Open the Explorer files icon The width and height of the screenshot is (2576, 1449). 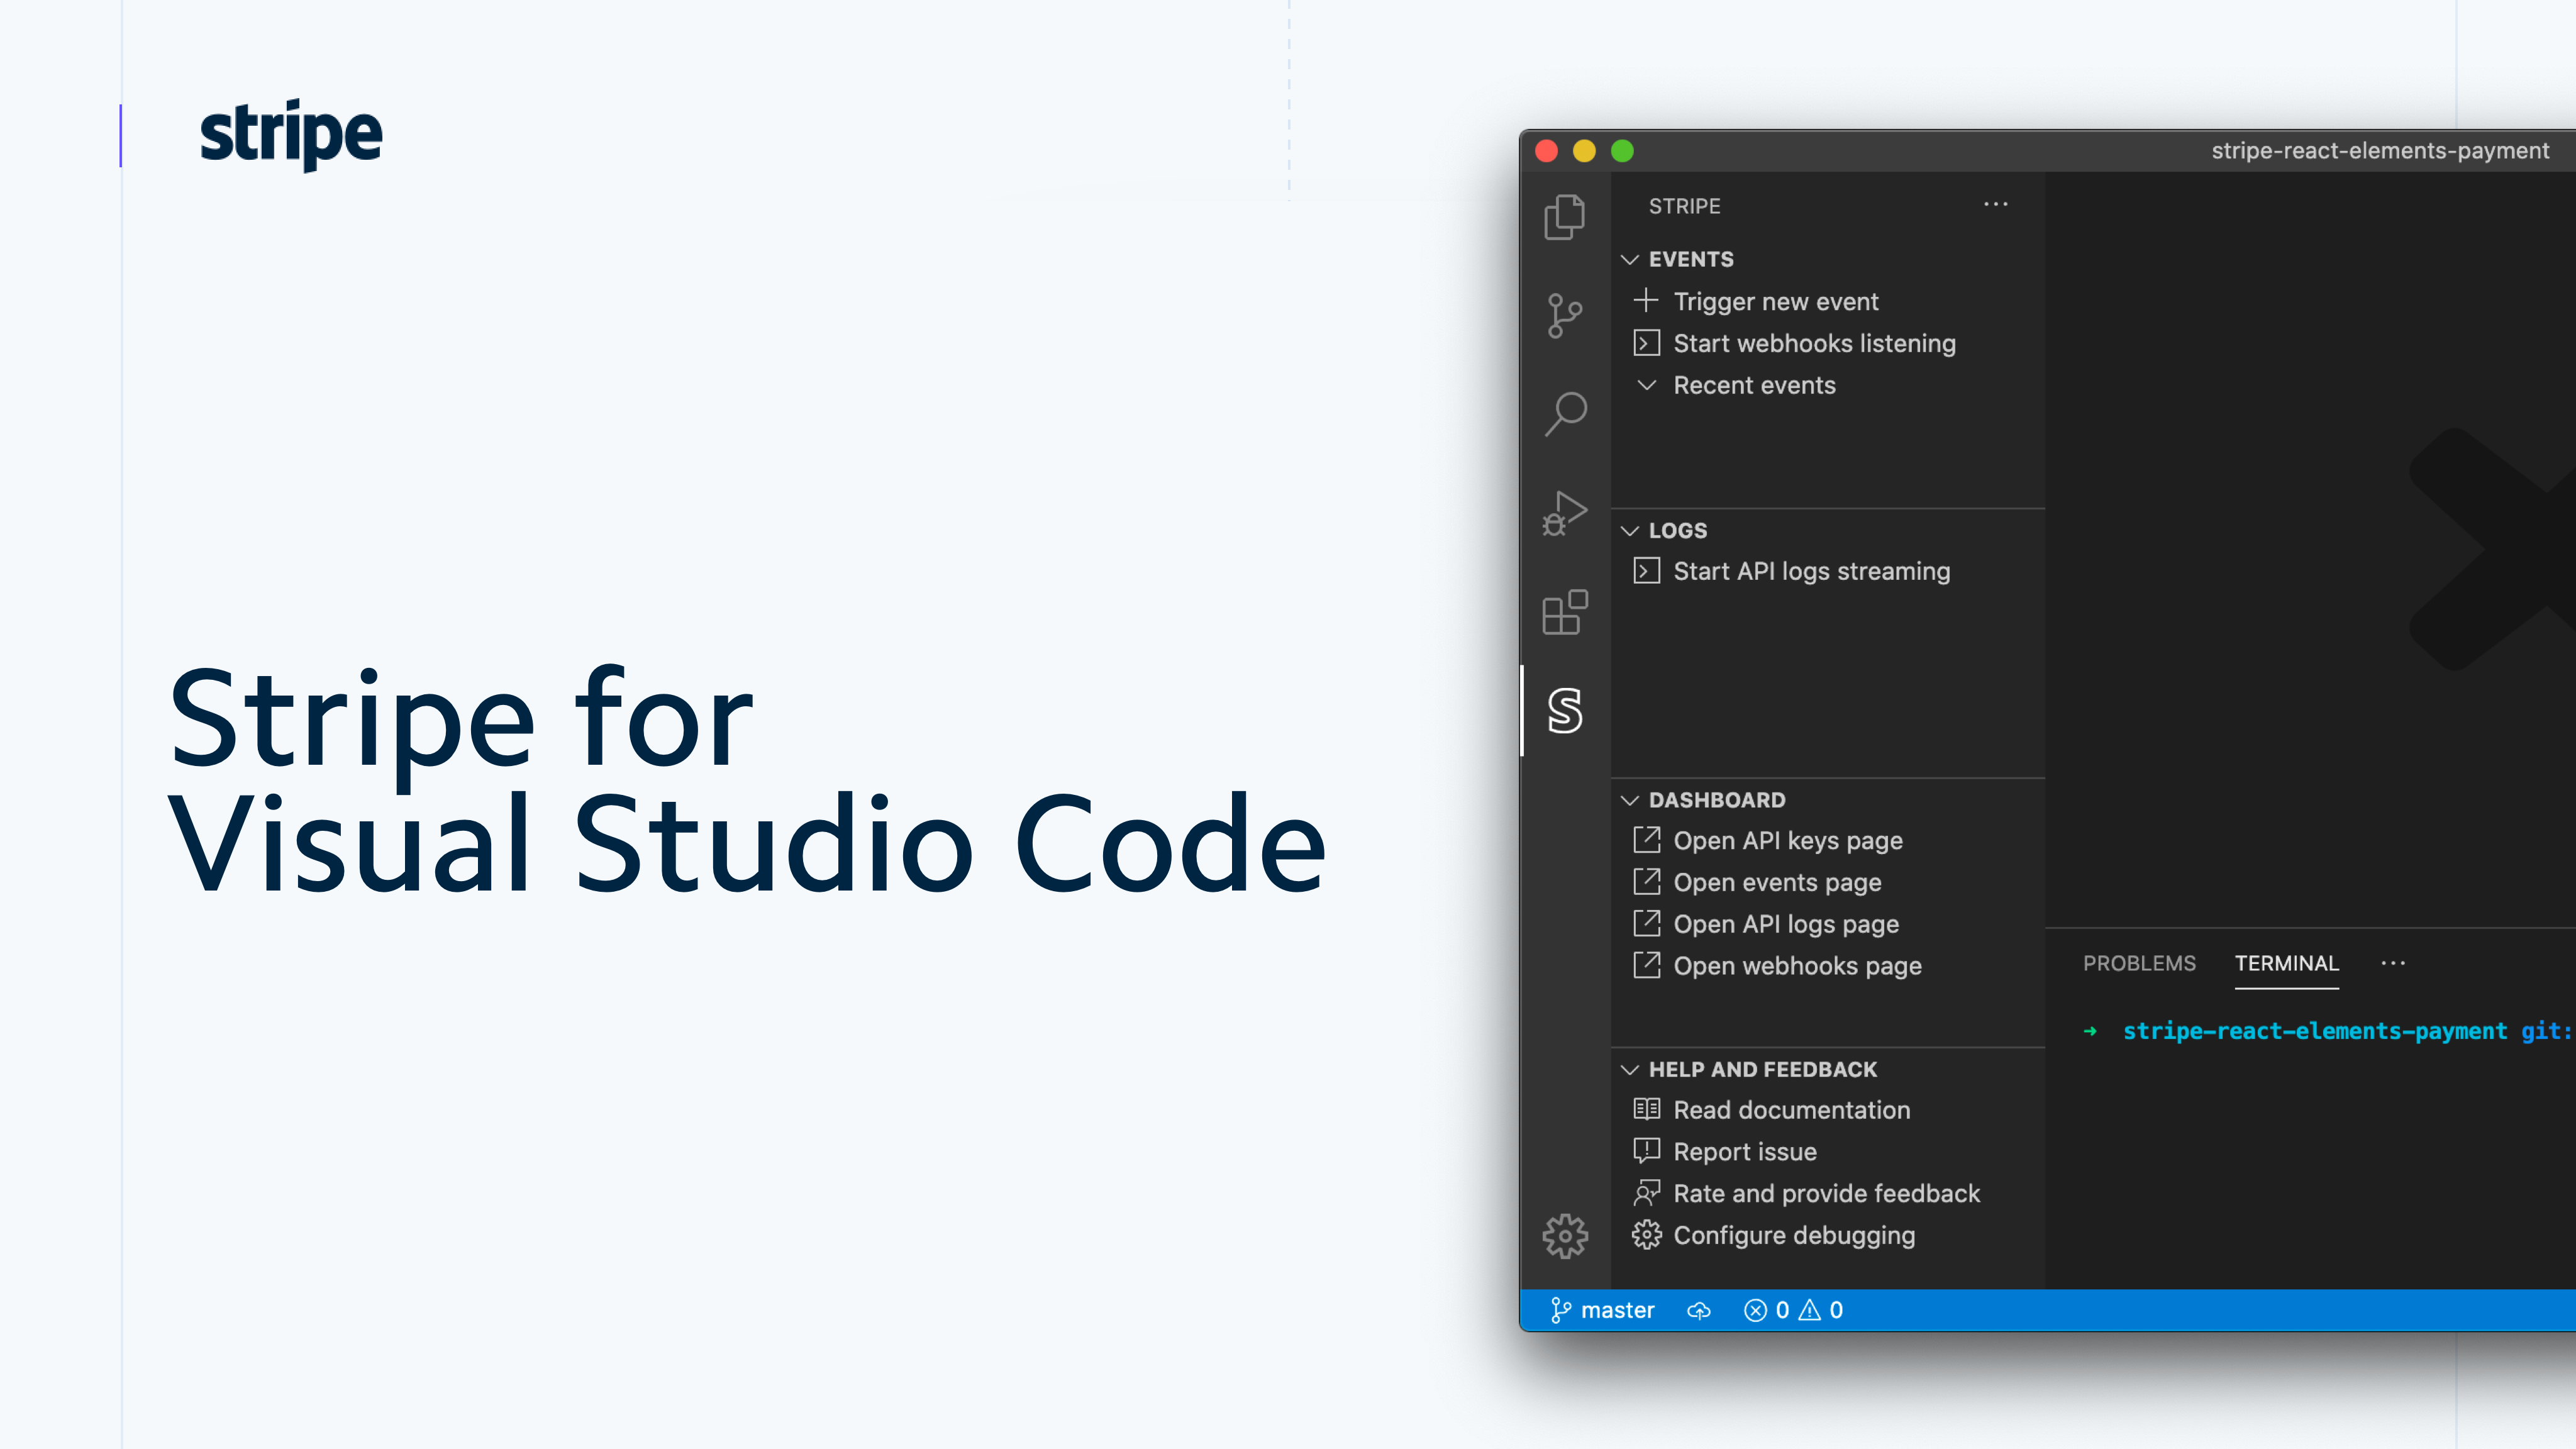tap(1564, 217)
